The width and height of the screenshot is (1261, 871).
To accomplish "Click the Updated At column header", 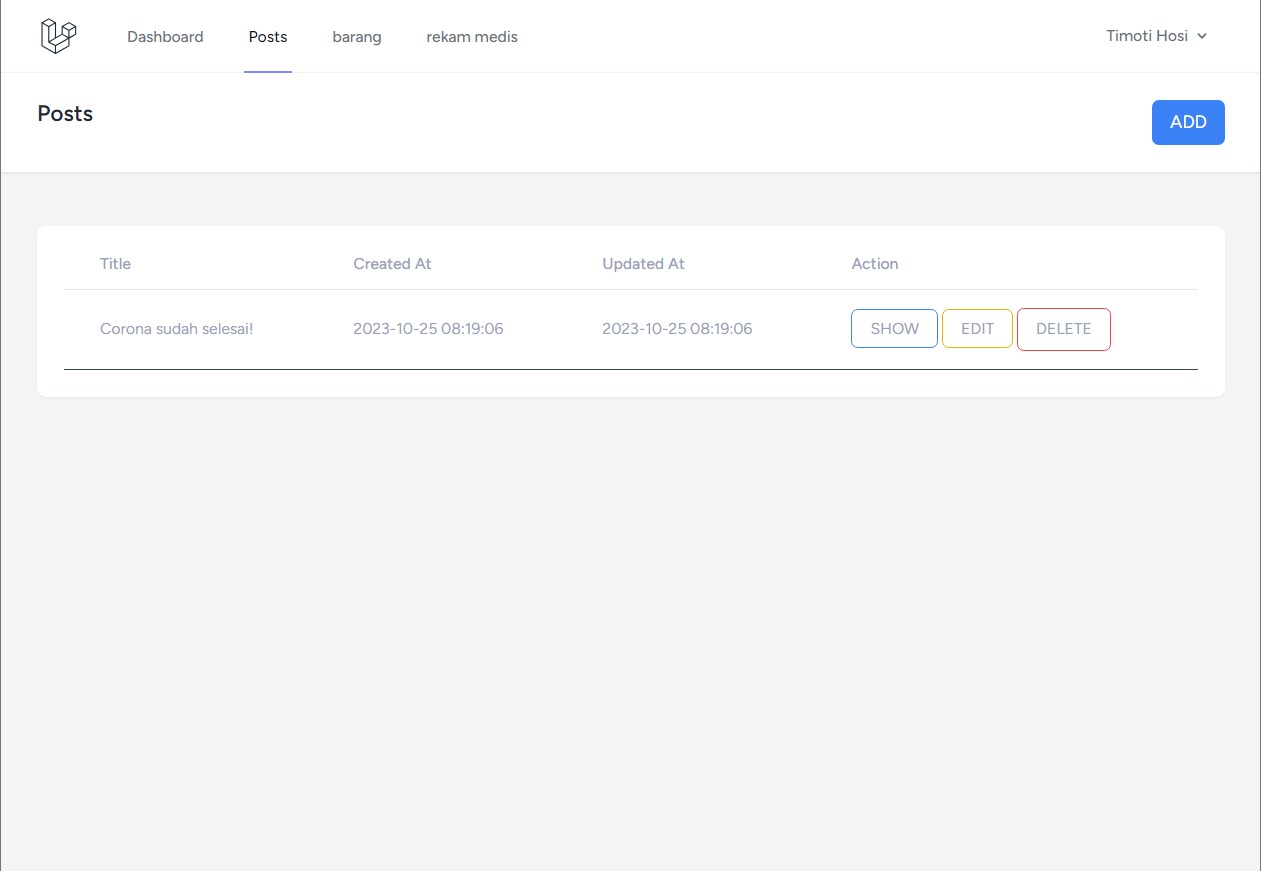I will click(x=643, y=263).
